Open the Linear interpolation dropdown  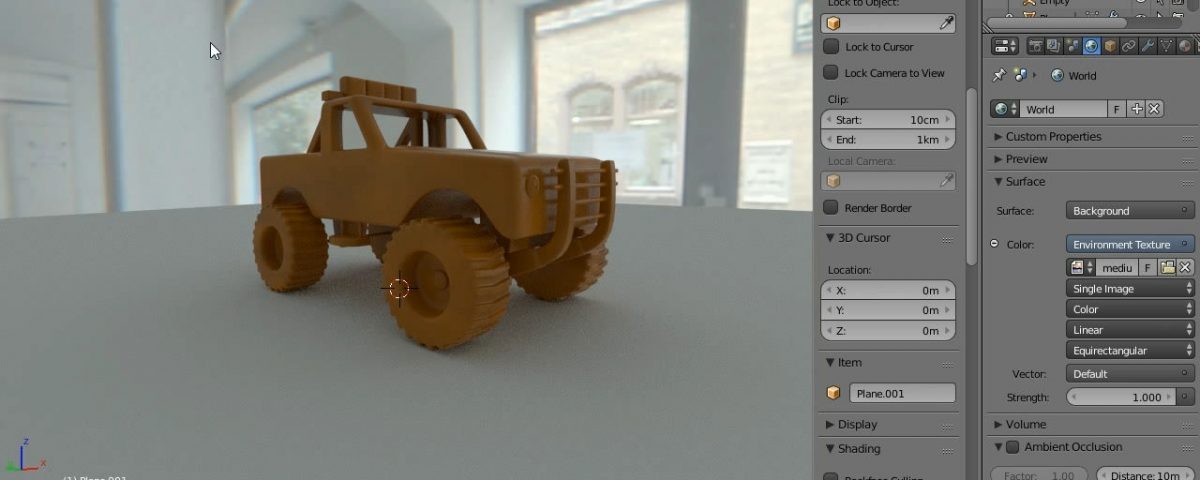(x=1130, y=330)
